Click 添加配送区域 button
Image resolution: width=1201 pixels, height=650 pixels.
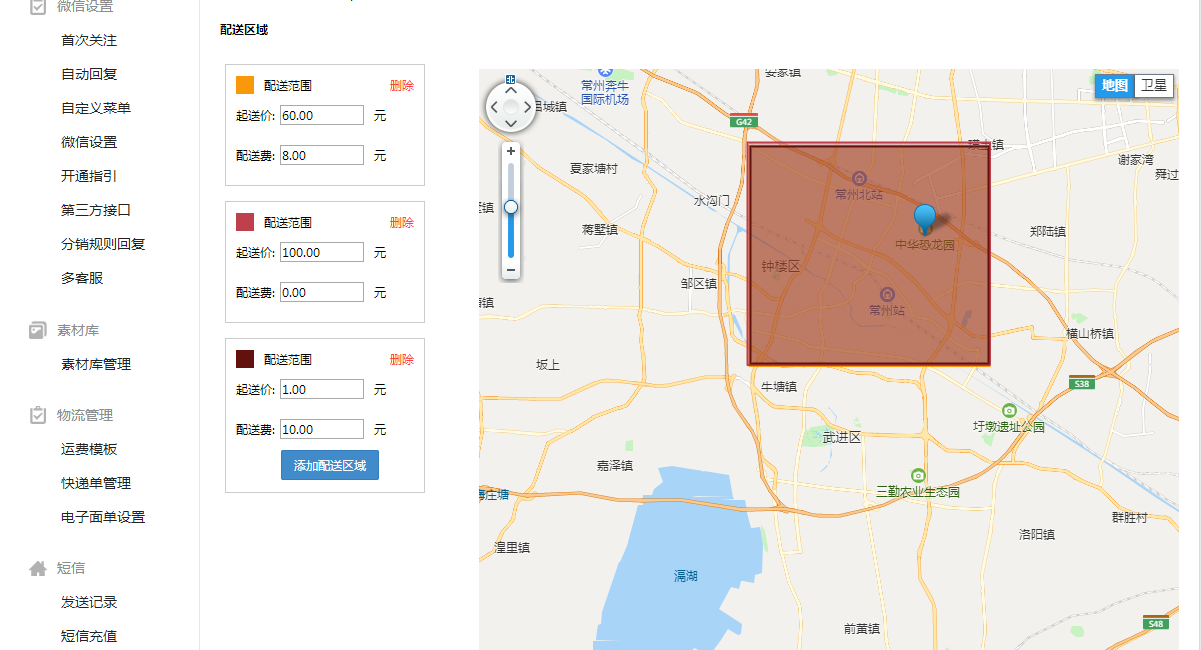pos(330,466)
